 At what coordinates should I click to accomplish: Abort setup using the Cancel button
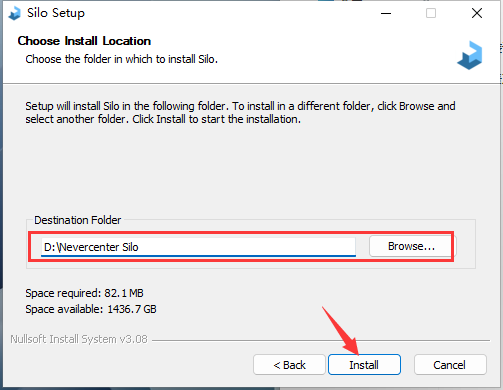[x=450, y=365]
